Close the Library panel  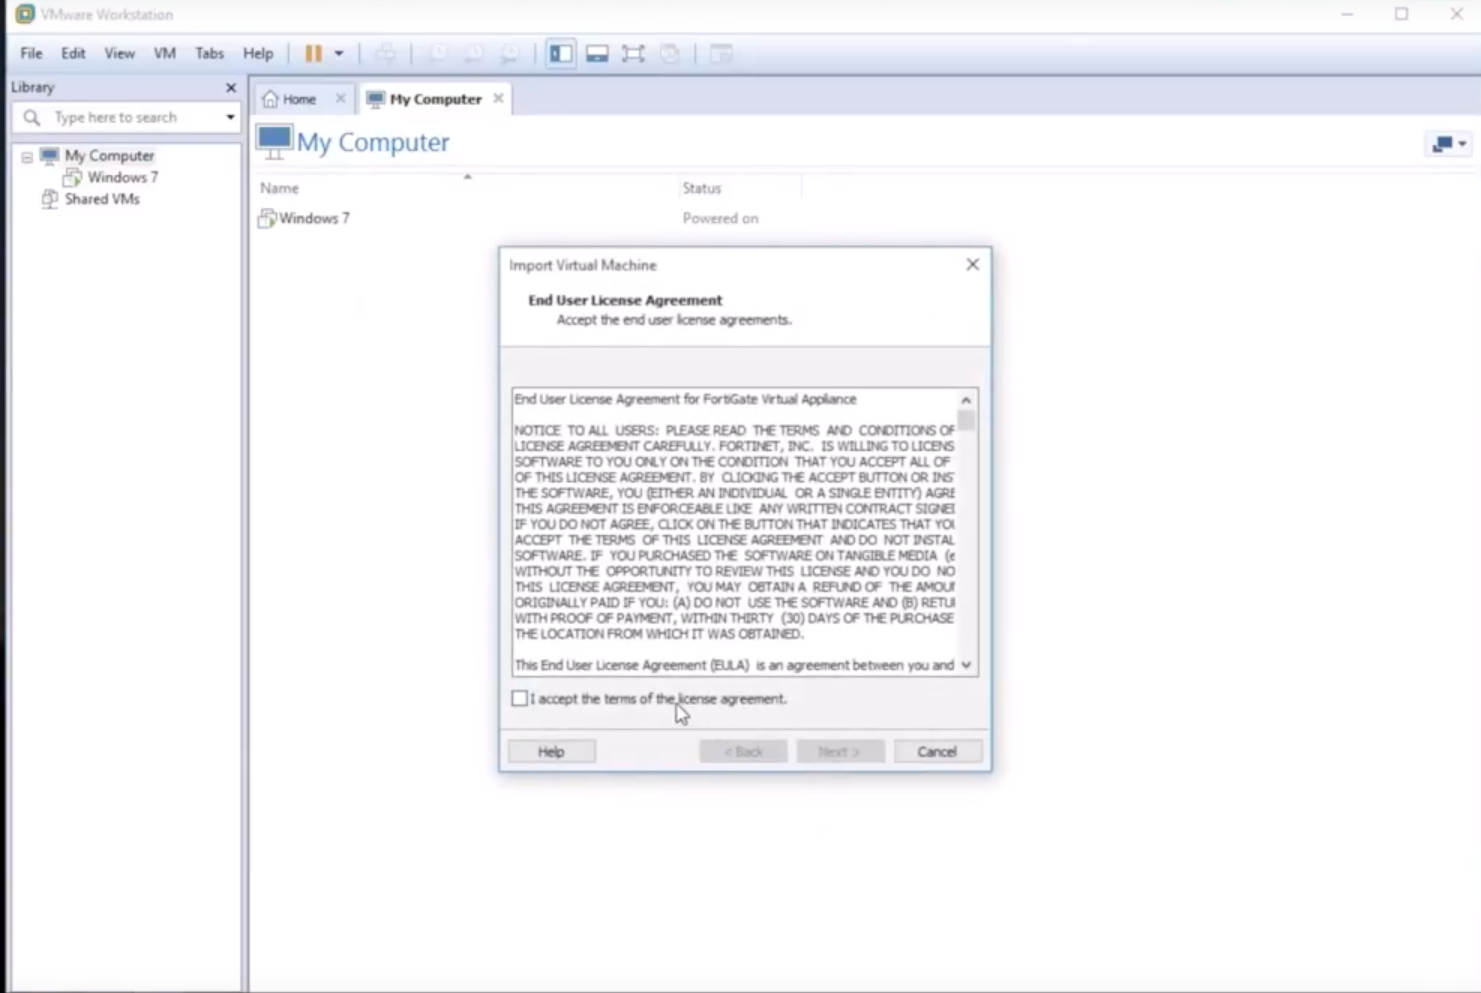[x=231, y=88]
